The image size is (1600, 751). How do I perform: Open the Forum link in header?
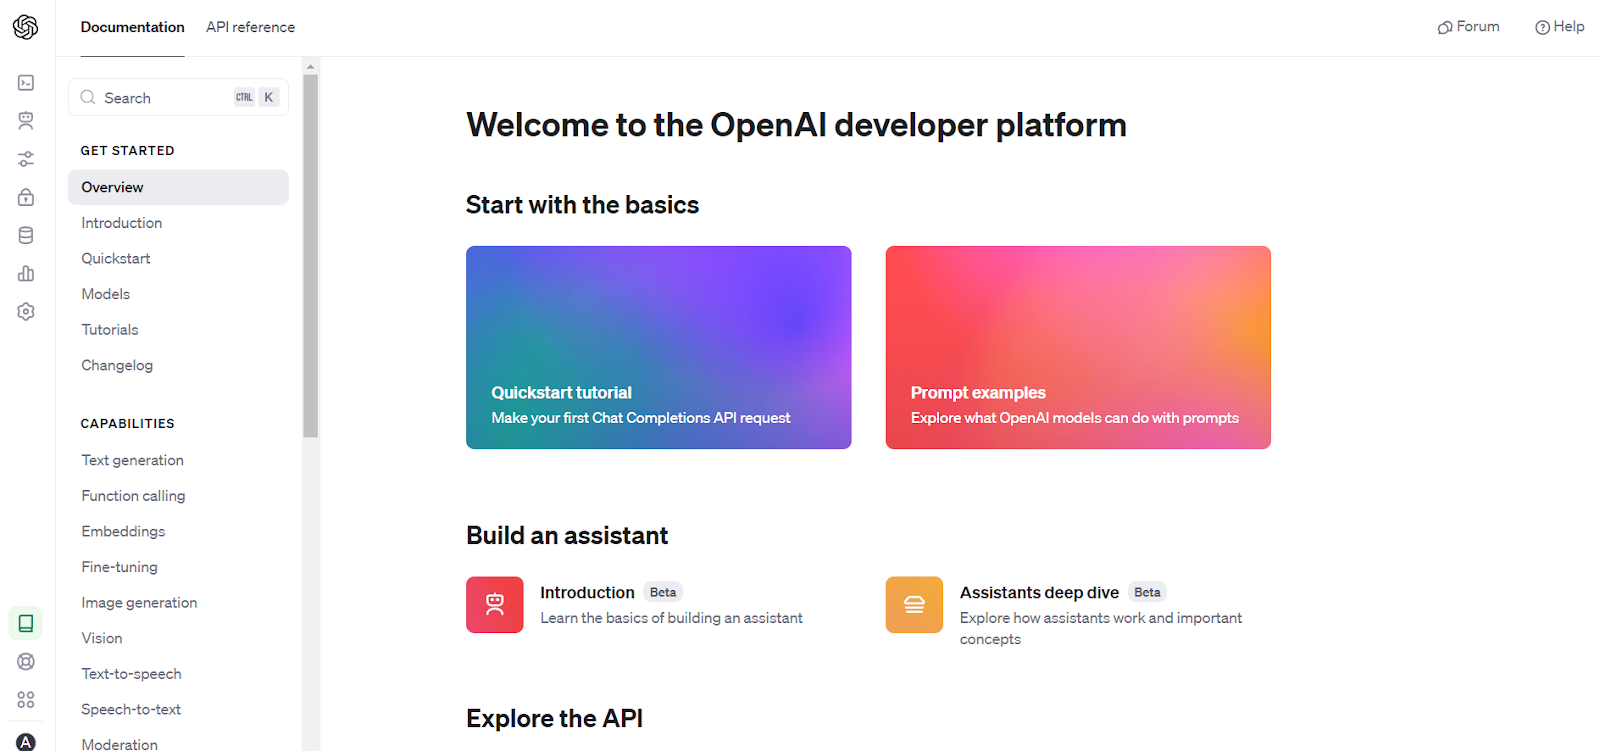click(1468, 27)
